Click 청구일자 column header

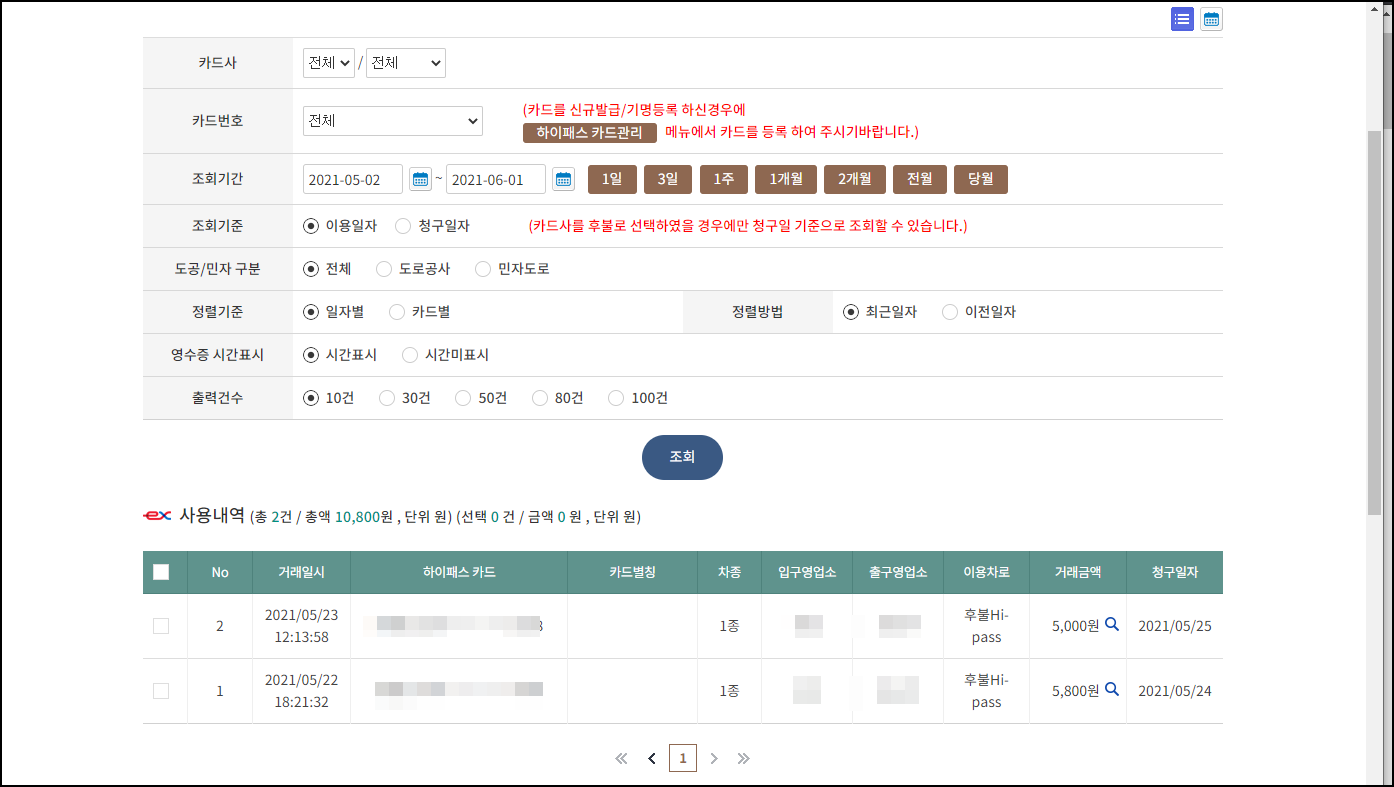(x=1174, y=572)
